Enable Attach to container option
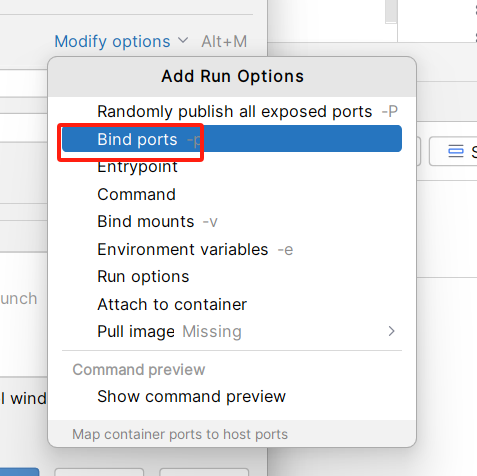The image size is (477, 476). point(232,304)
